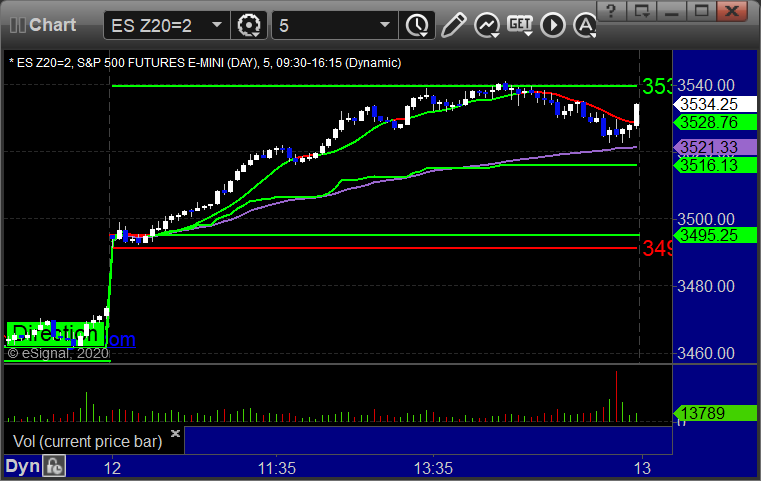Click the 13:35 time axis label
The image size is (761, 481).
[x=433, y=468]
